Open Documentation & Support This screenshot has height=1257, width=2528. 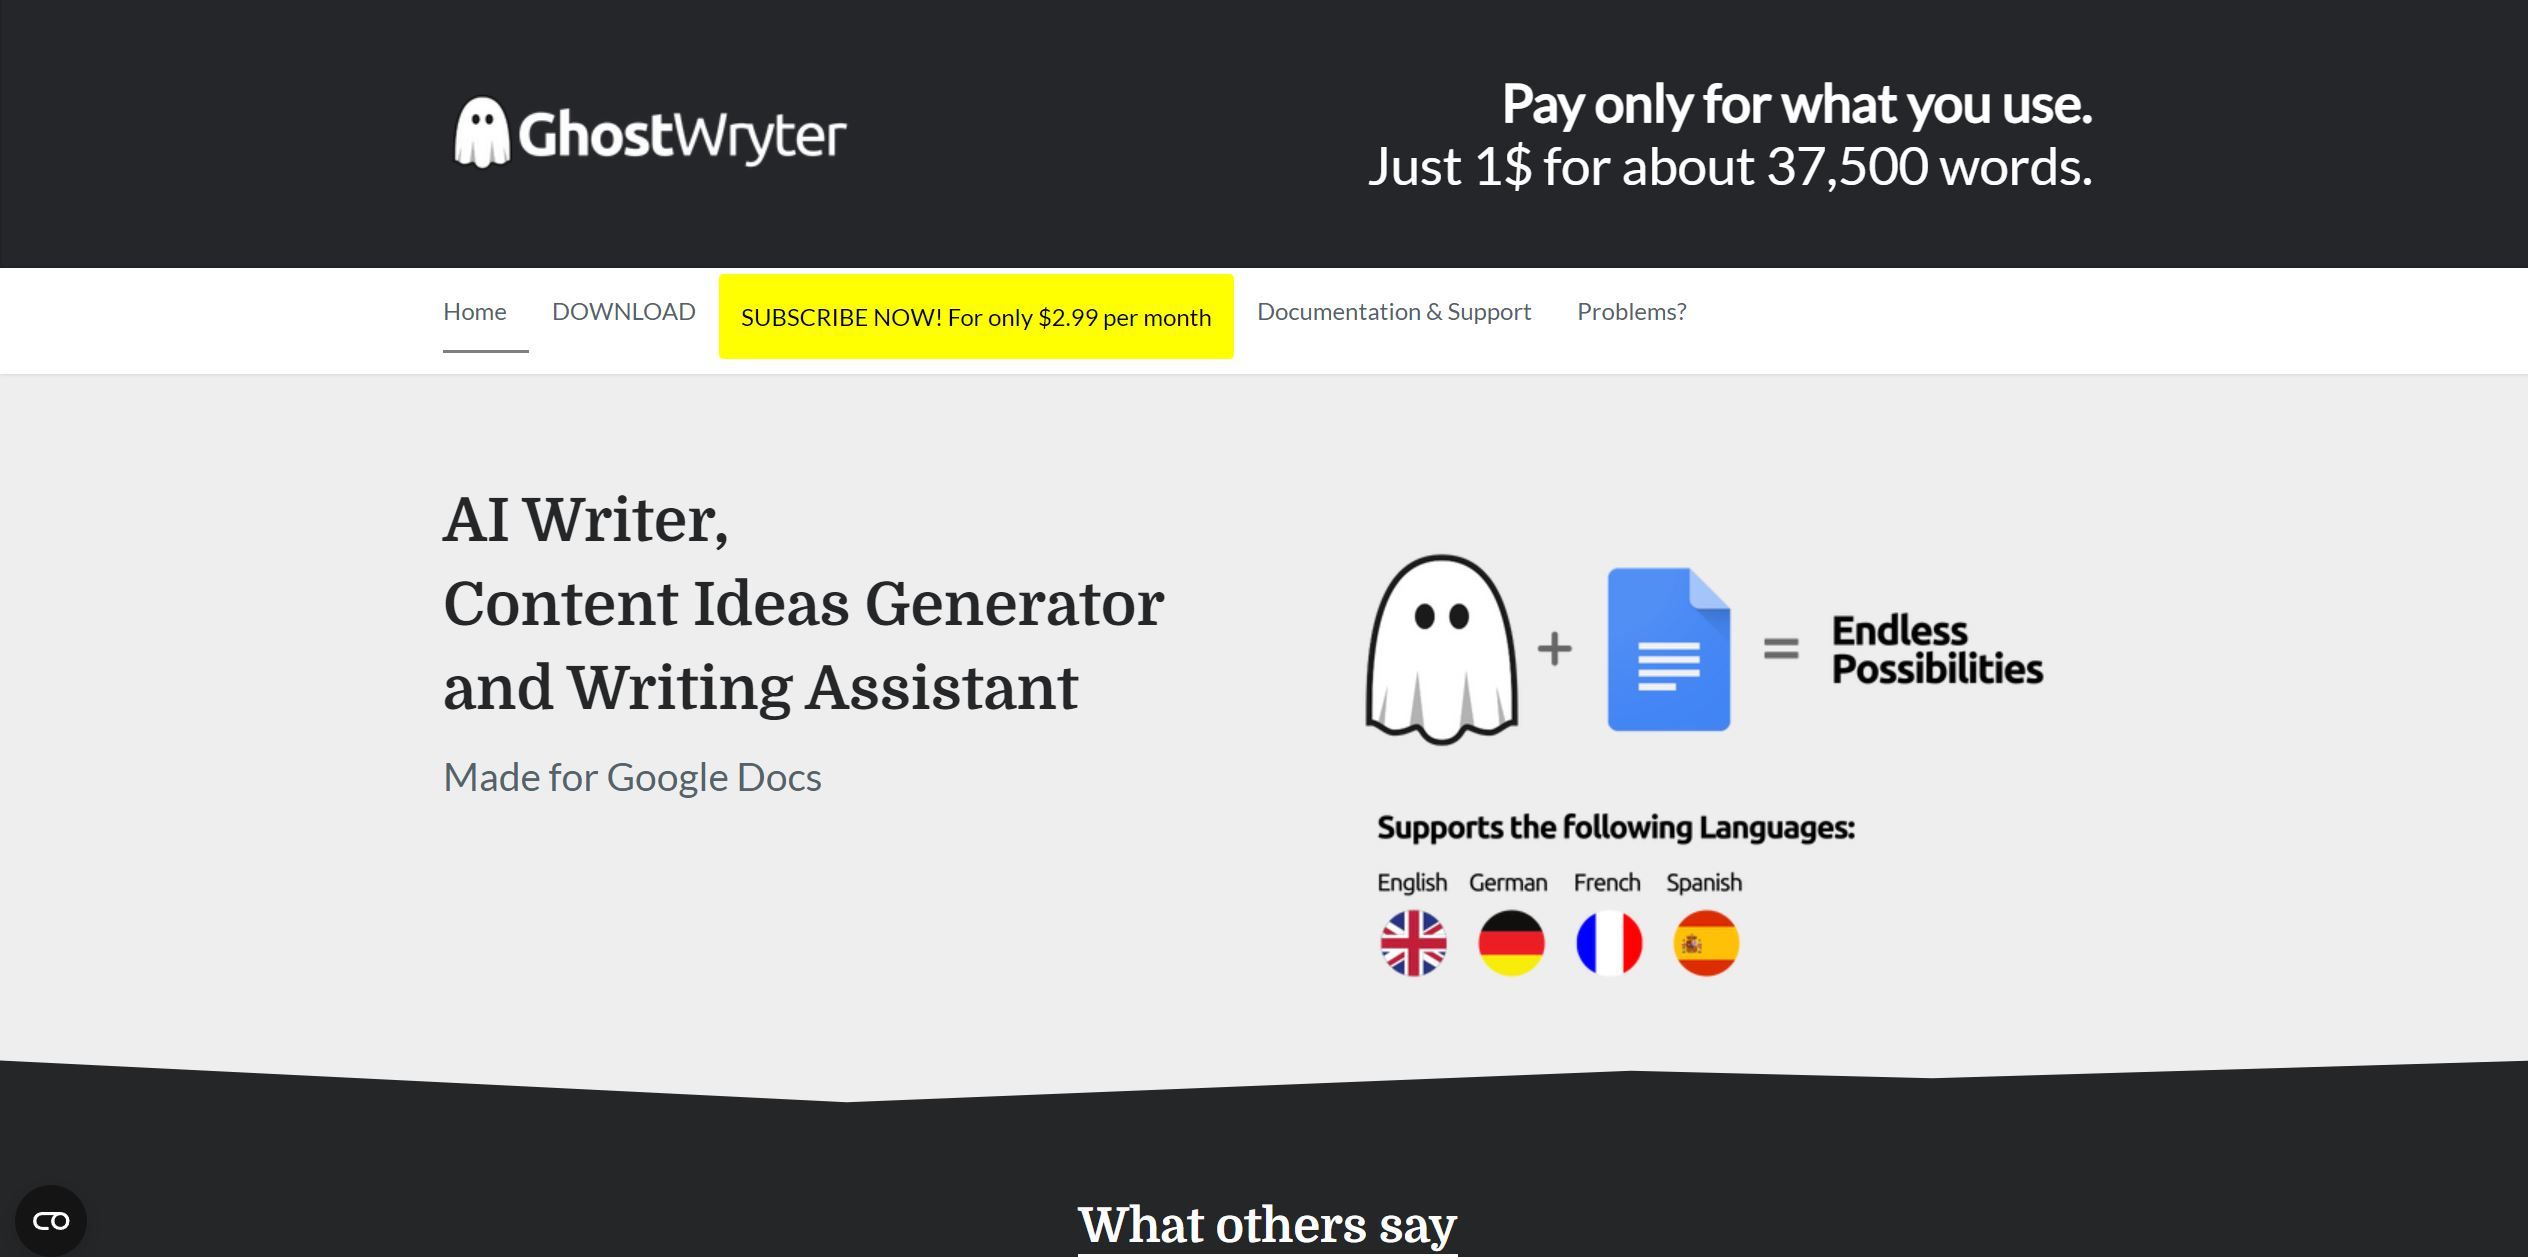pyautogui.click(x=1394, y=312)
